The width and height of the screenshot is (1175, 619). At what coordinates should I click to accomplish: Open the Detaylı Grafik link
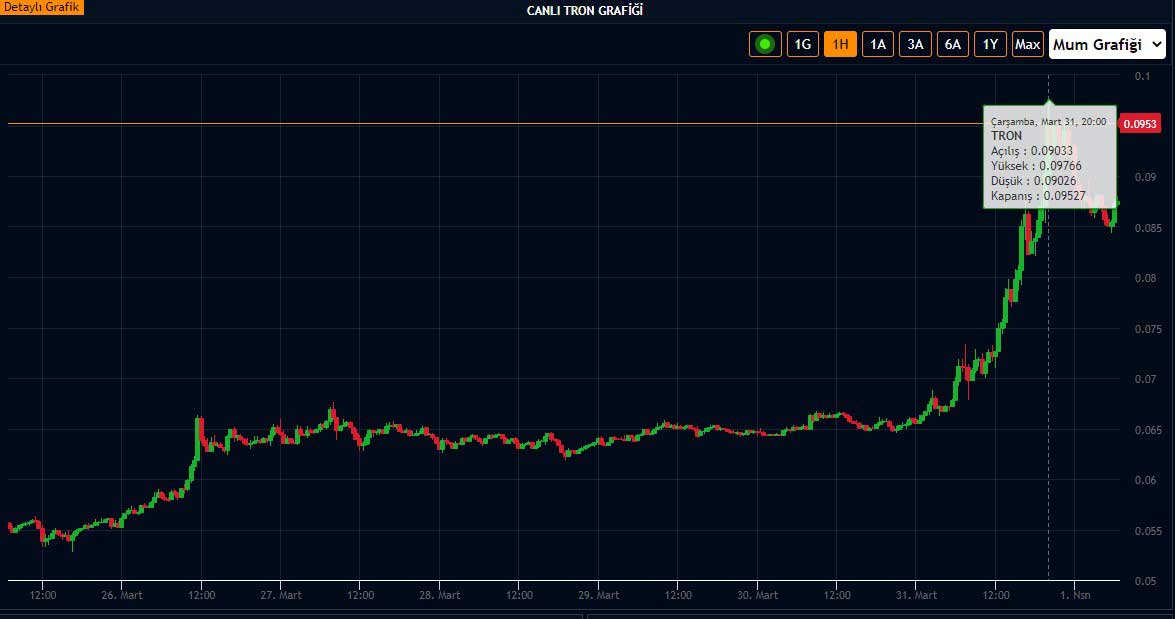pos(41,7)
